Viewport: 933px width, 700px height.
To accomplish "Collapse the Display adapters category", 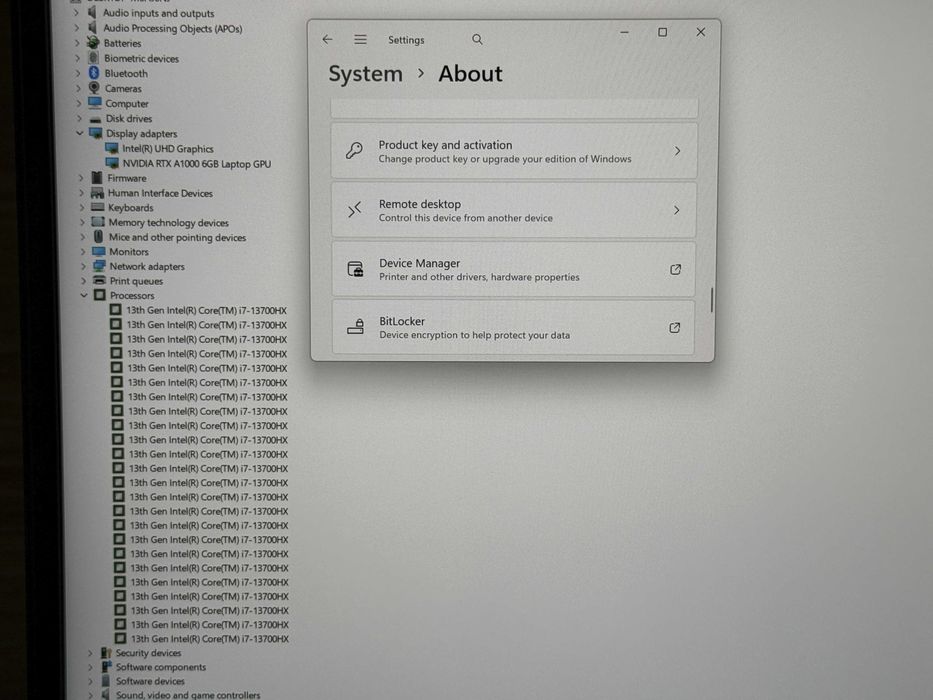I will point(80,133).
